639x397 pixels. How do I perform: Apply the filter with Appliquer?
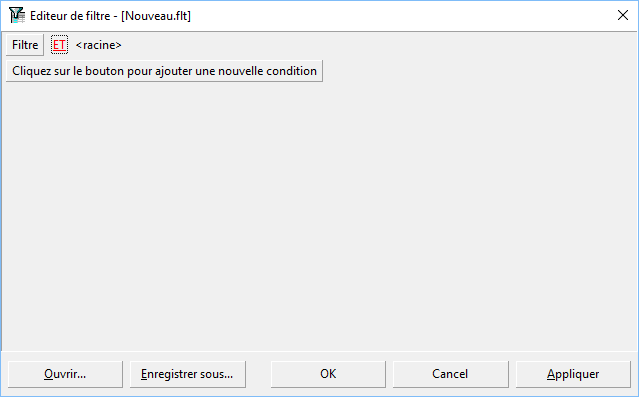573,374
